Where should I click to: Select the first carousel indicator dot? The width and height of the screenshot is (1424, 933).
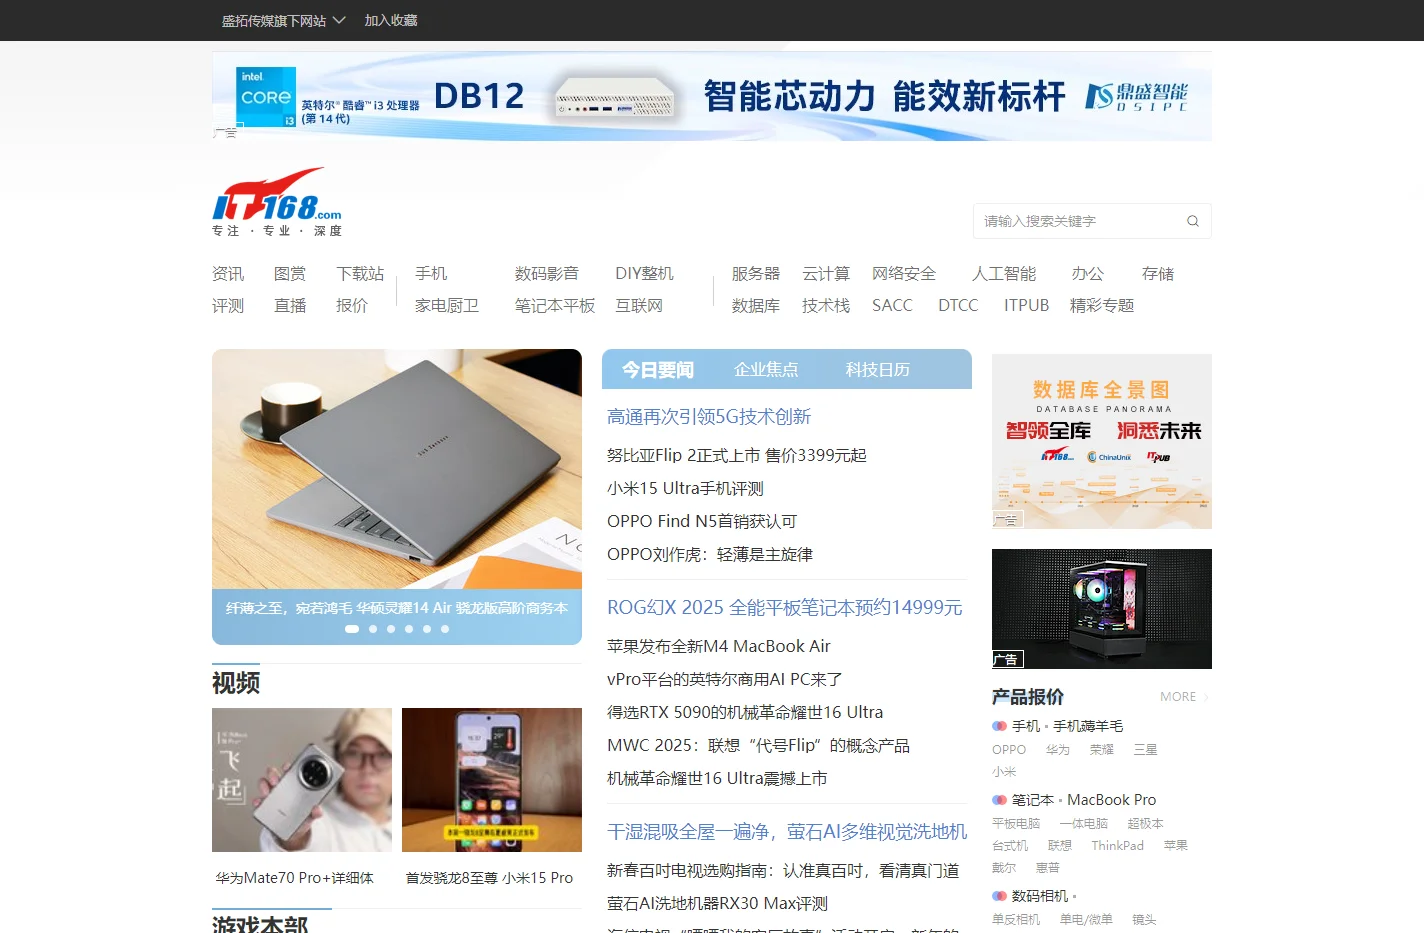coord(352,629)
